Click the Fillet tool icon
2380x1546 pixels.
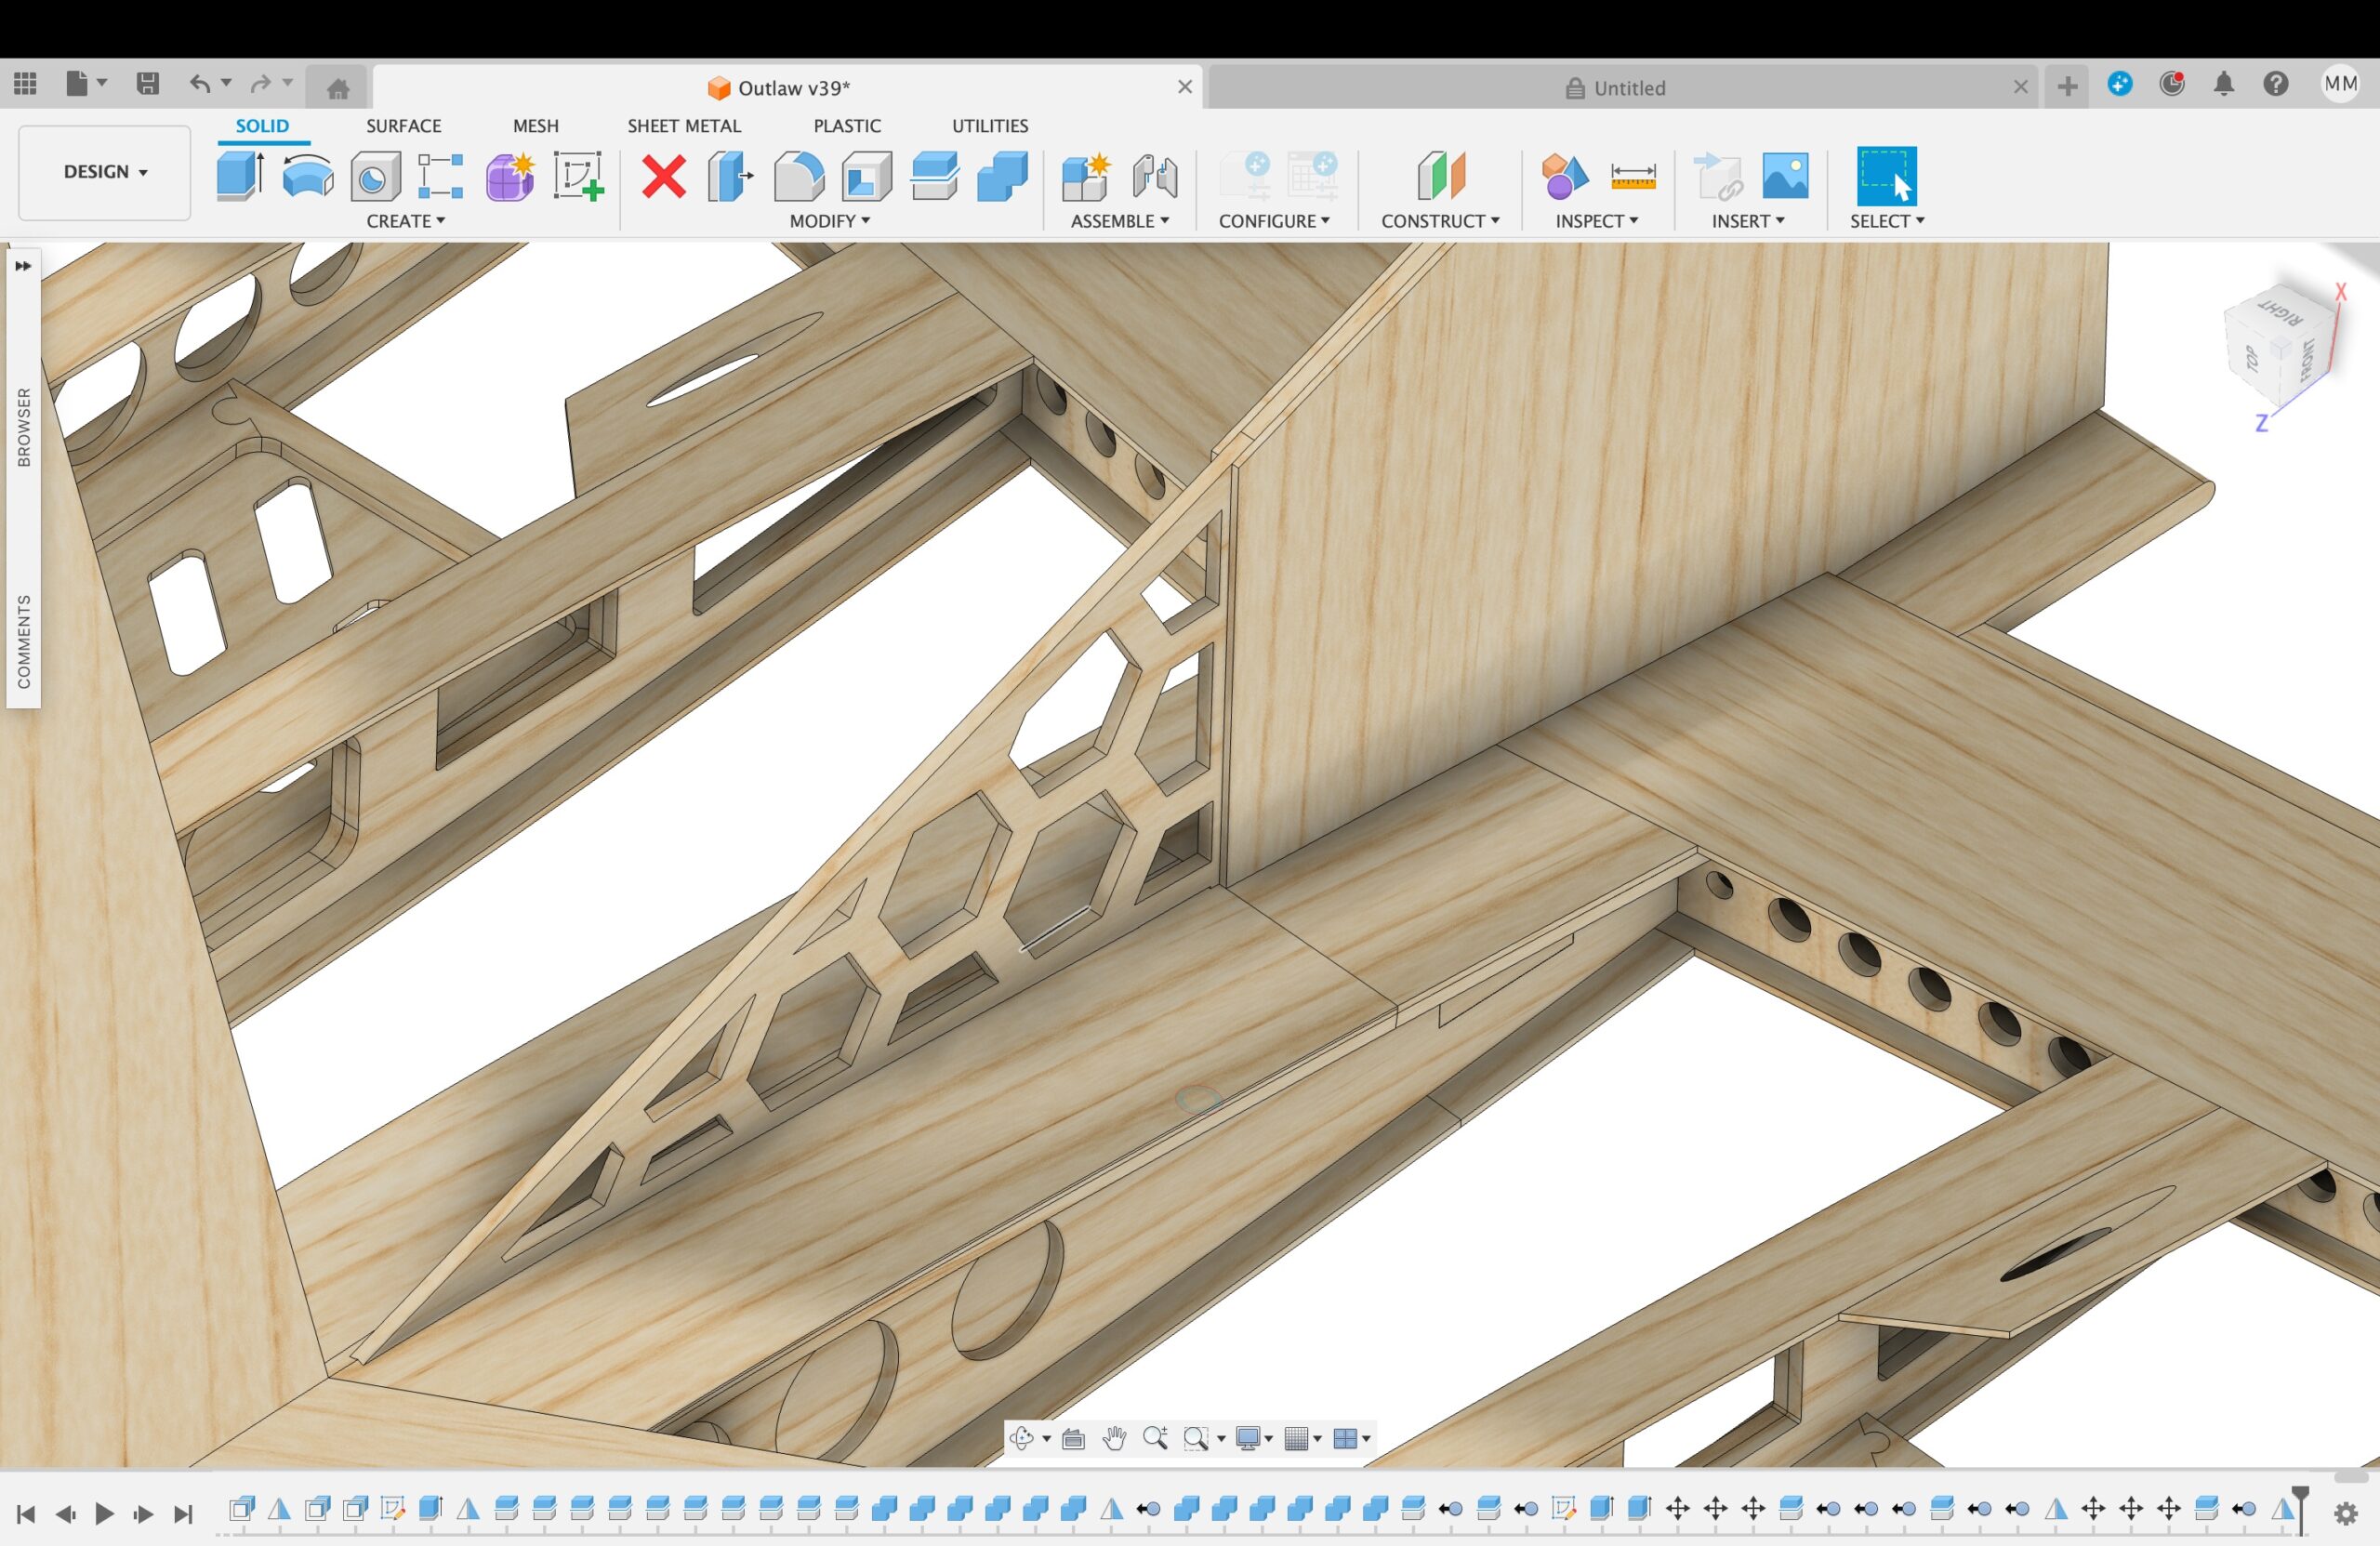[x=799, y=177]
